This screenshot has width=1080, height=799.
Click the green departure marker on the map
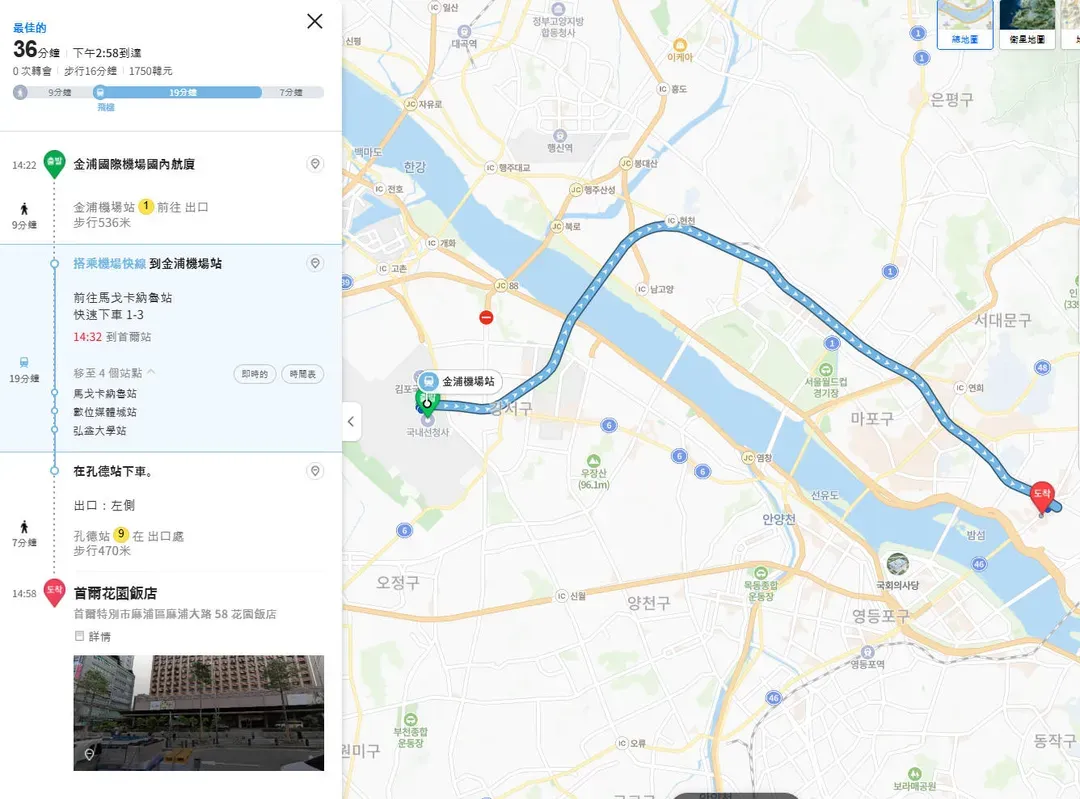click(426, 402)
